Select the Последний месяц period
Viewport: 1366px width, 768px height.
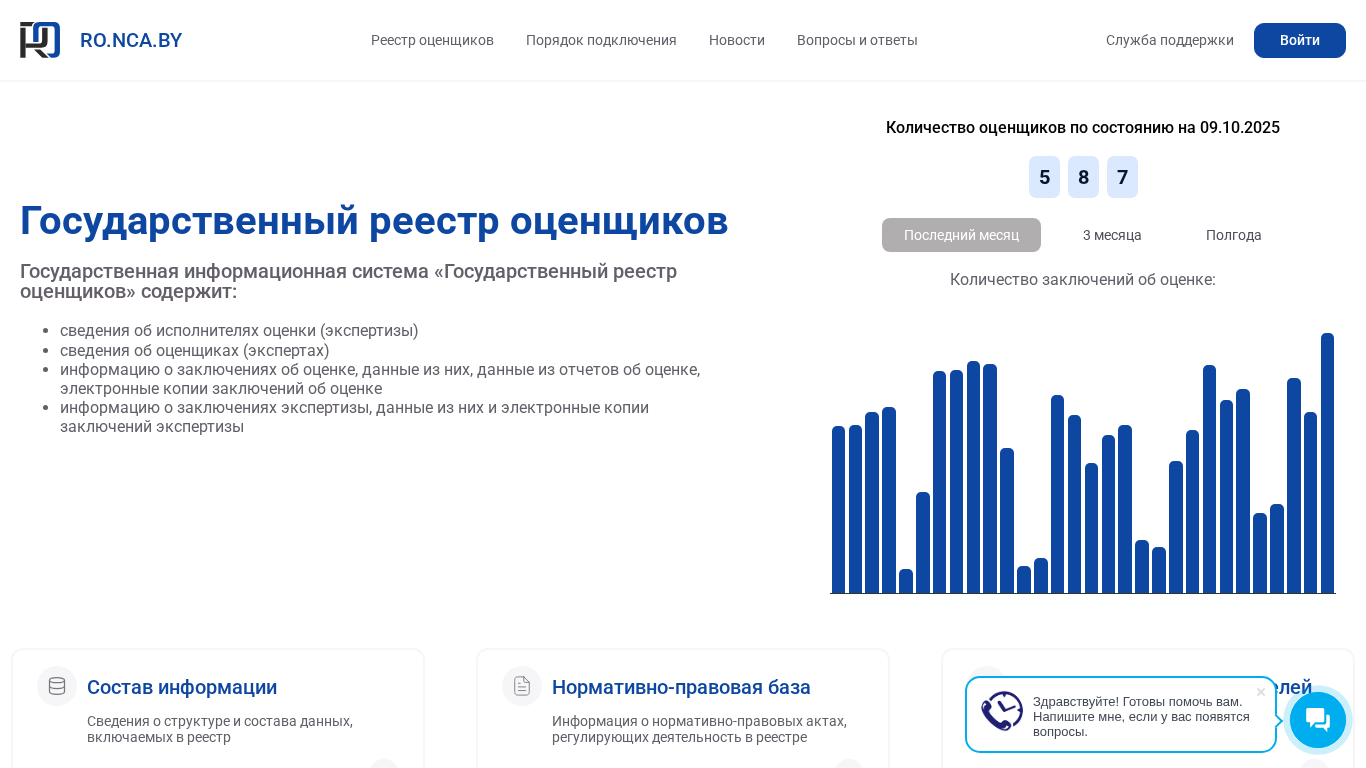tap(961, 235)
